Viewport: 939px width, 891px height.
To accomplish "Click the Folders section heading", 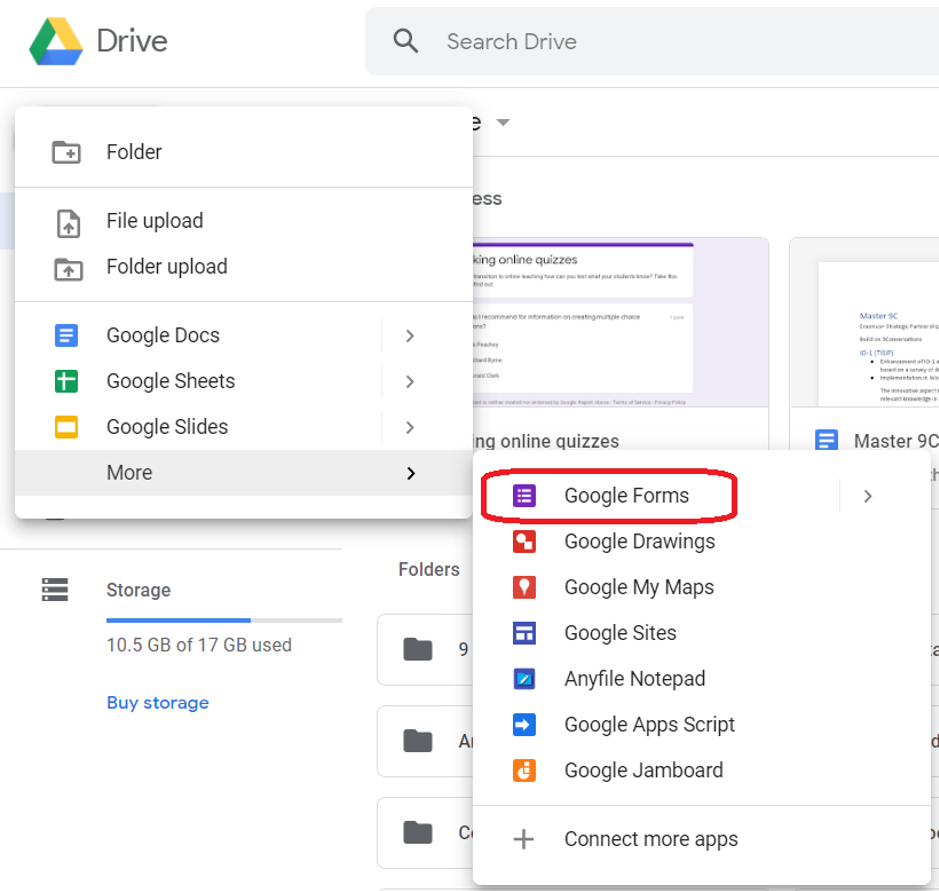I will click(x=429, y=569).
